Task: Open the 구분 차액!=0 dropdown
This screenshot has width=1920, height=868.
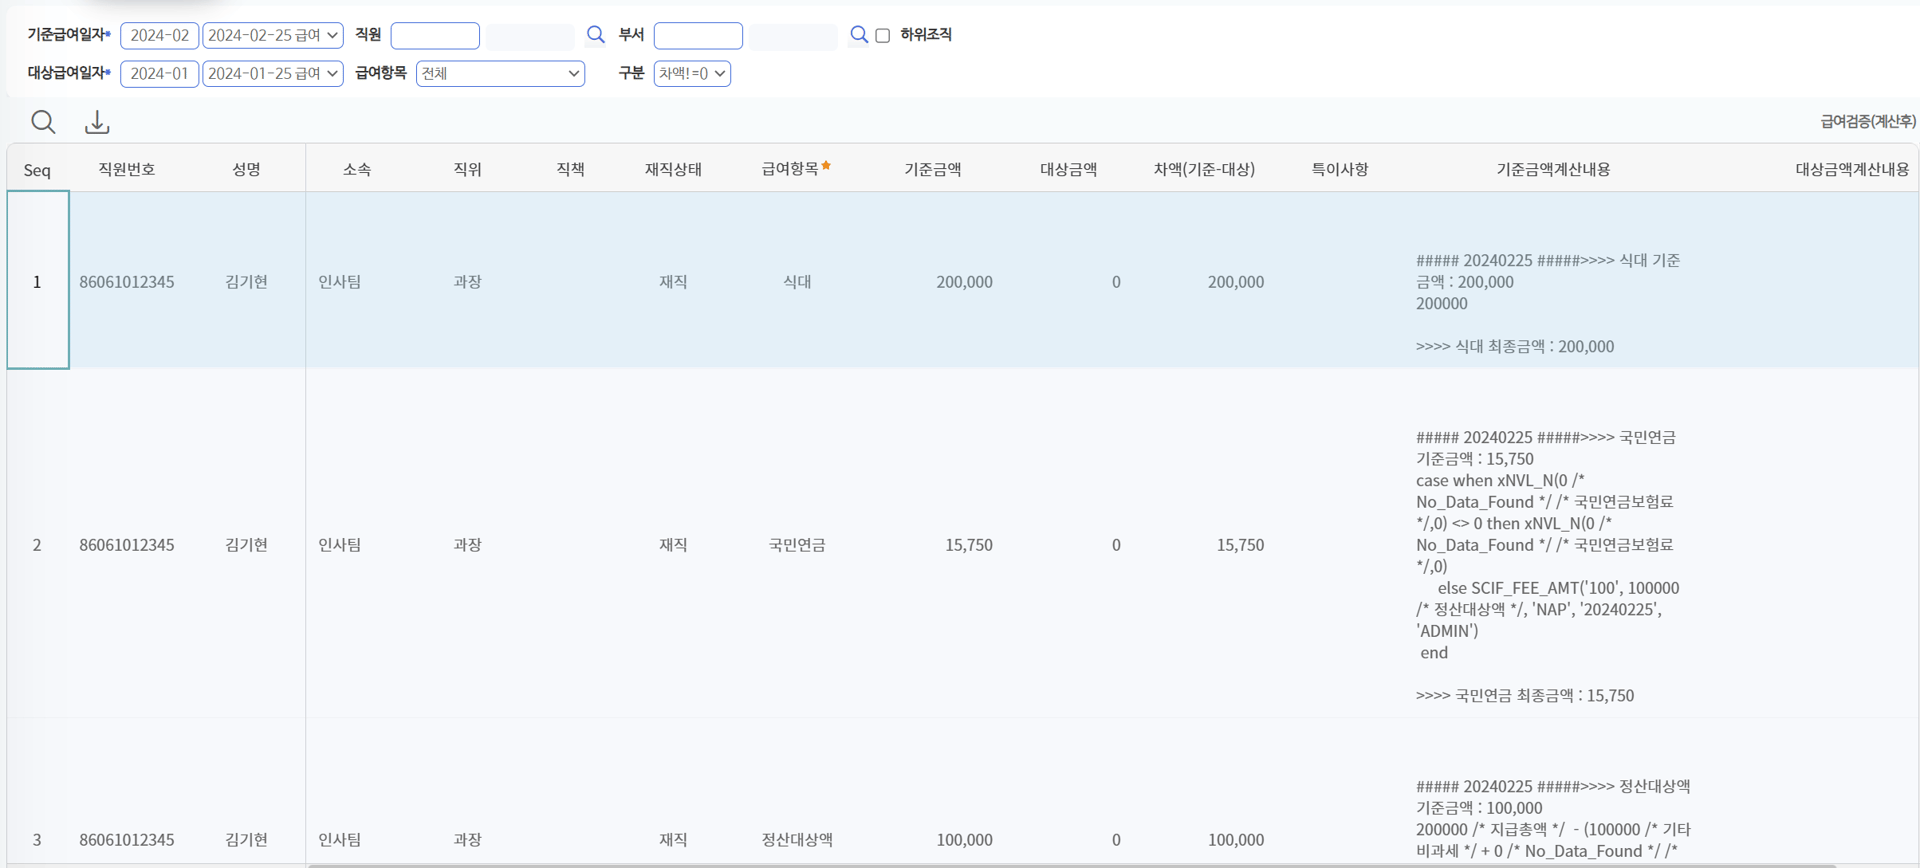Action: pos(692,73)
